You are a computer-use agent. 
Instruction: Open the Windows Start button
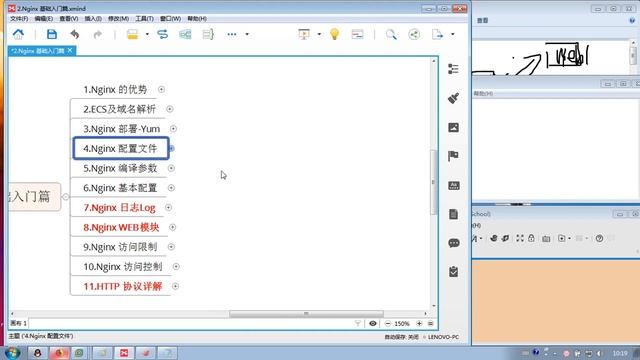pos(12,353)
